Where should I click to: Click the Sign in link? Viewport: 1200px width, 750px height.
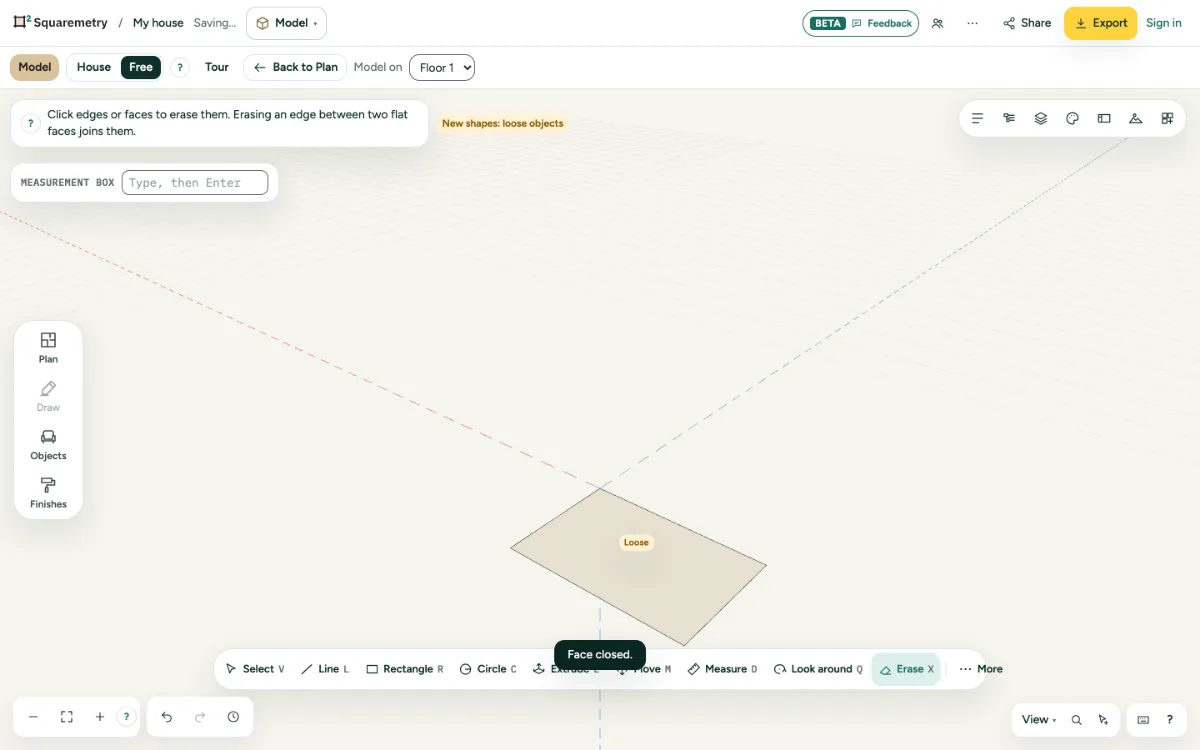pos(1164,23)
